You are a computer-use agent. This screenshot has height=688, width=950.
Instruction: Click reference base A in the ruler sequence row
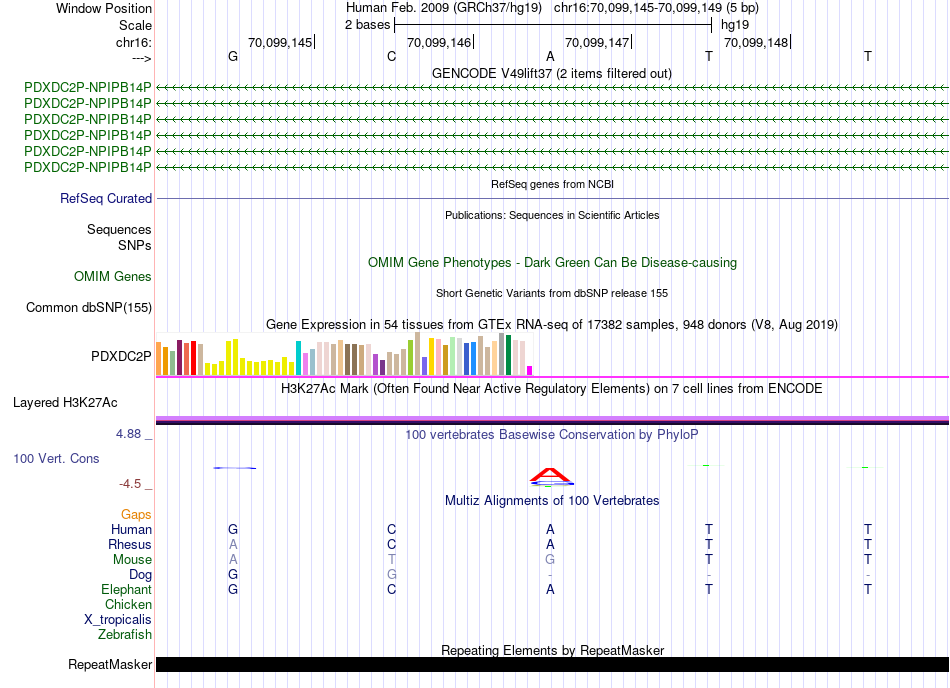coord(550,56)
